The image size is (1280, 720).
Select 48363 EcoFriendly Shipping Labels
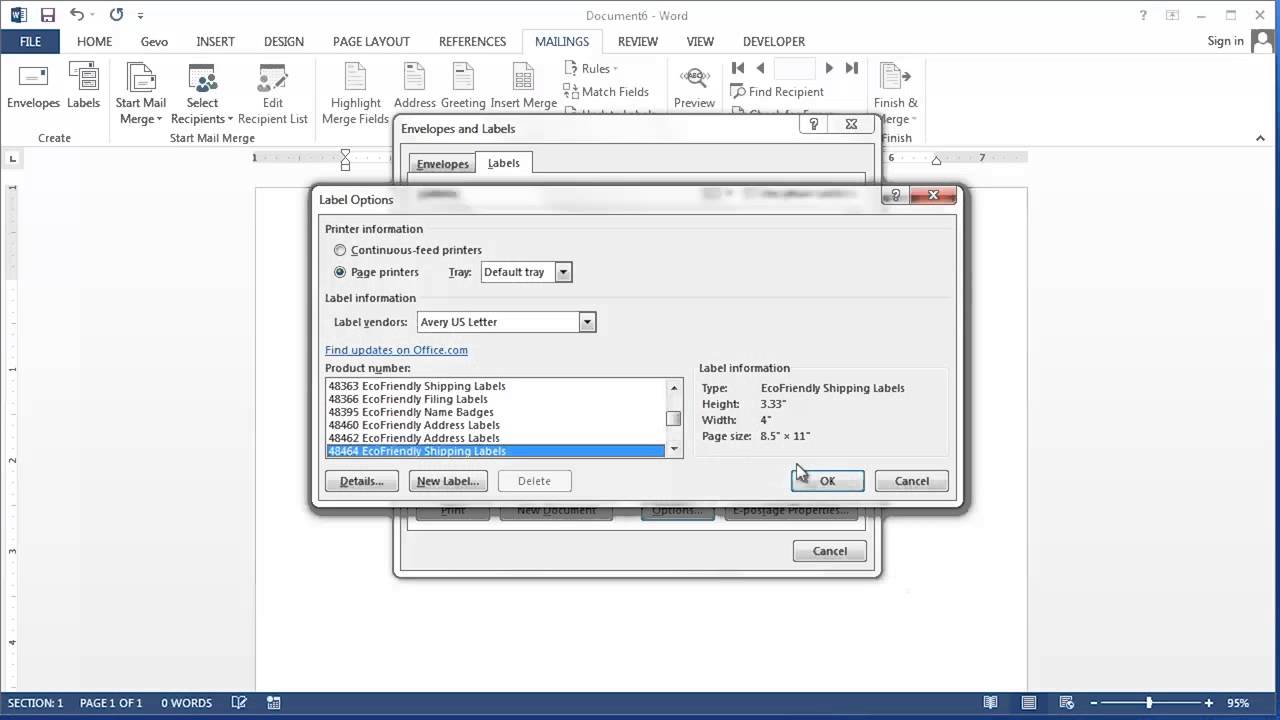[496, 386]
